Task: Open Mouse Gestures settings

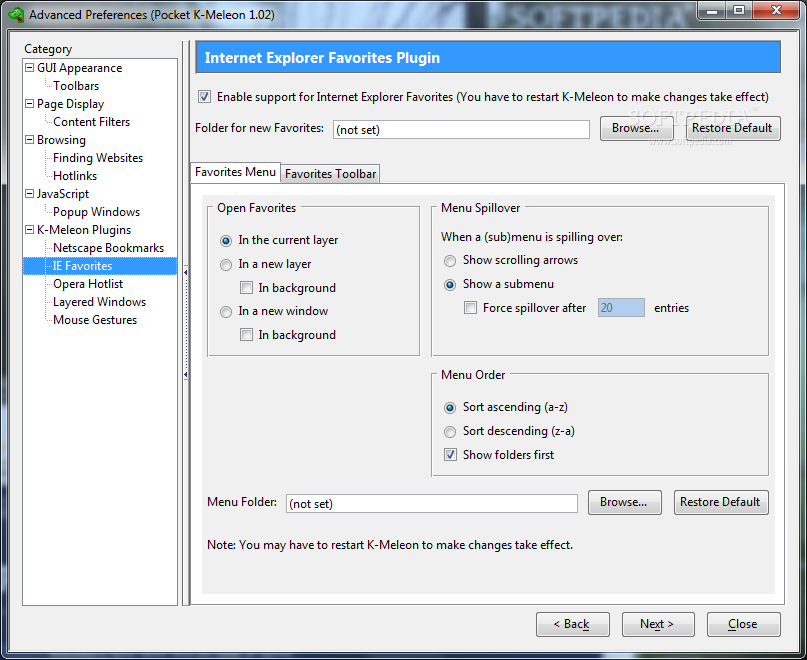Action: tap(95, 320)
